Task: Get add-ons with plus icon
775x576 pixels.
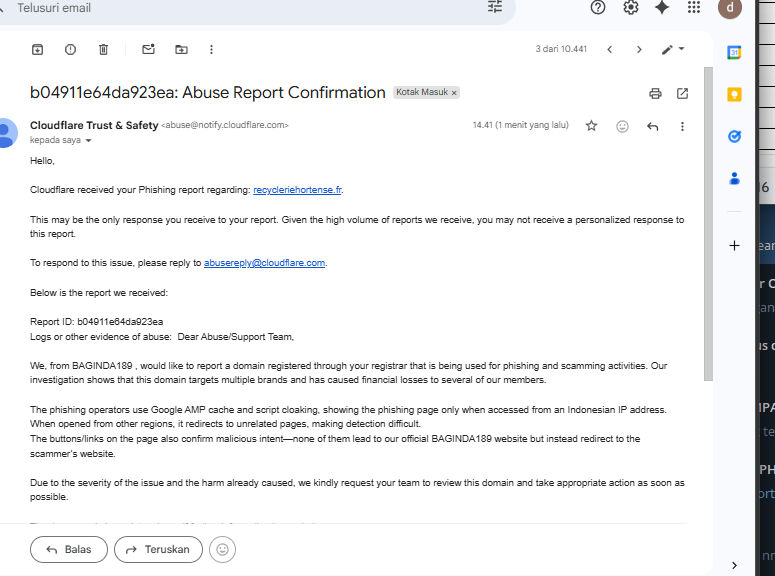Action: tap(734, 246)
